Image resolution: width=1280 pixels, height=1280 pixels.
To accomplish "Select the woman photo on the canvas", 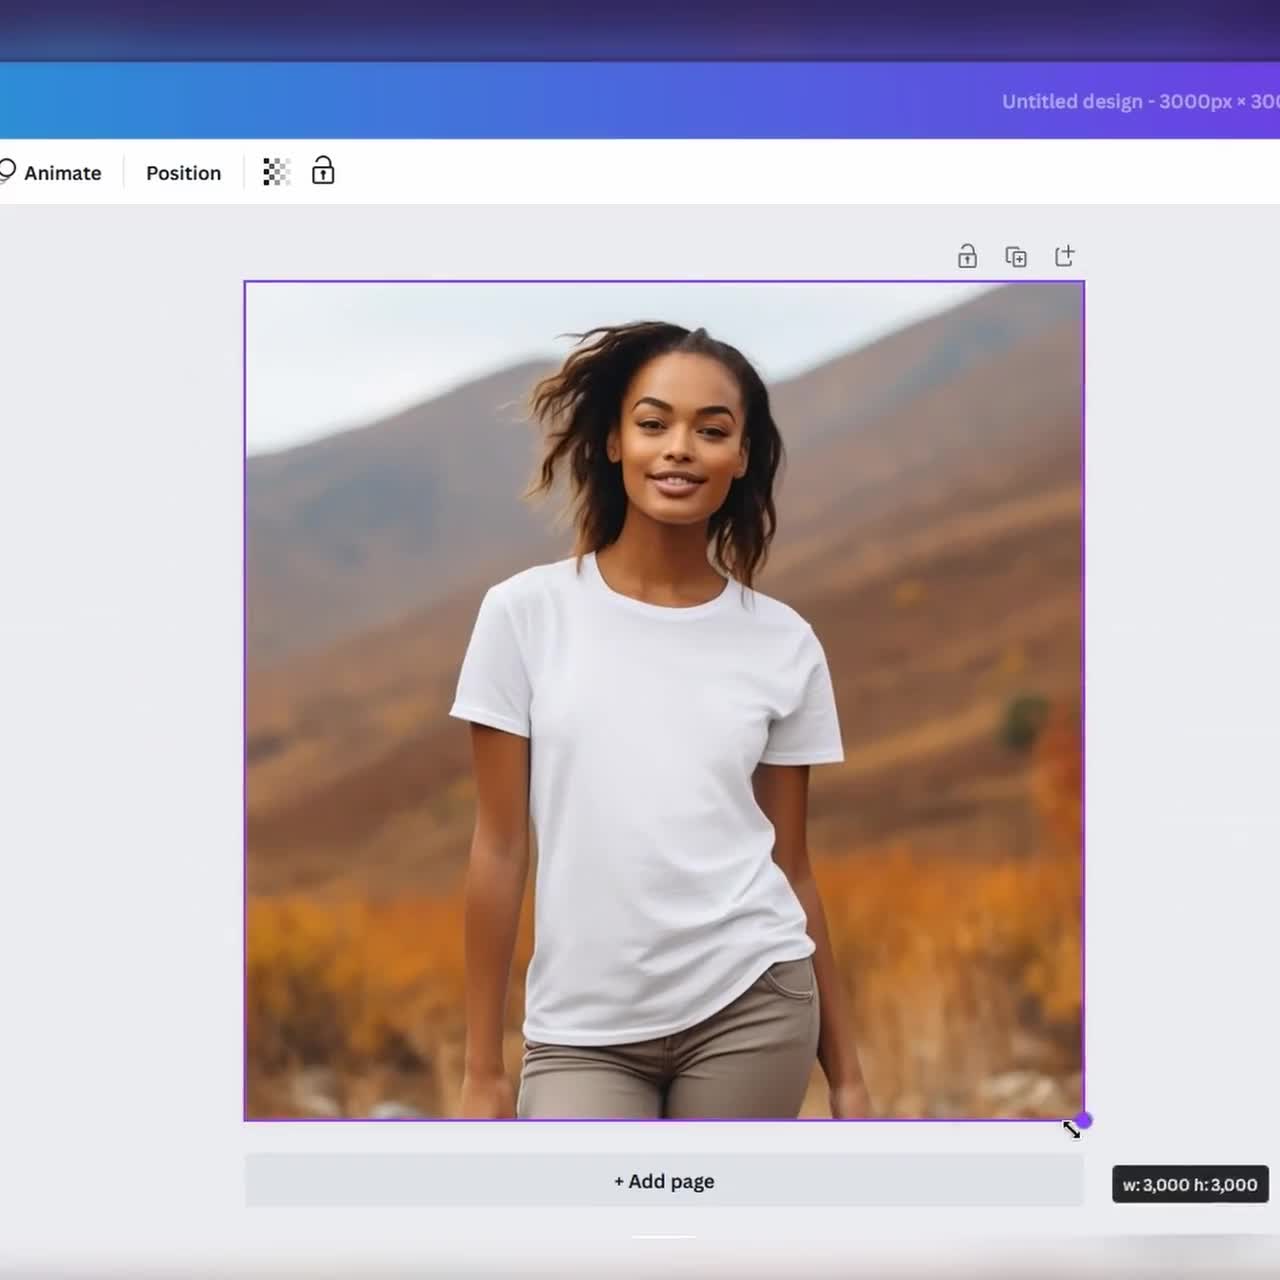I will pyautogui.click(x=664, y=701).
